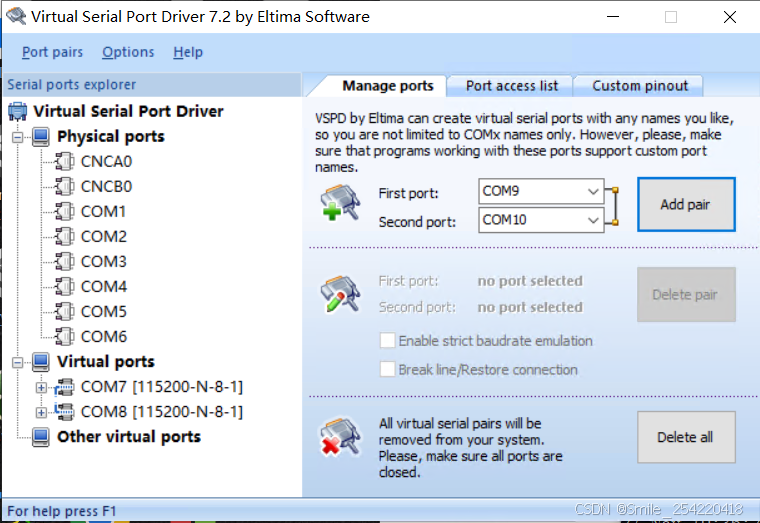Click the For help press F1 status text
760x523 pixels.
62,511
